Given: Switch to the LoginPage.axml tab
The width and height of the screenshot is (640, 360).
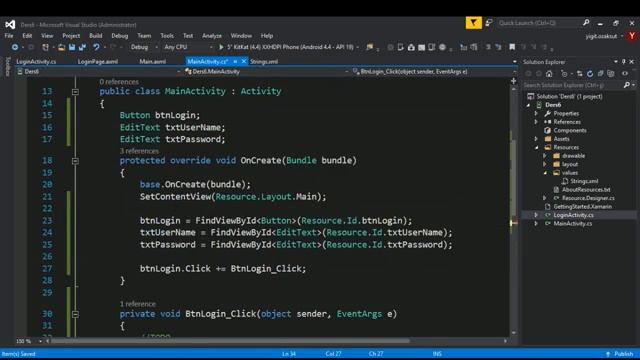Looking at the screenshot, I should pyautogui.click(x=98, y=62).
